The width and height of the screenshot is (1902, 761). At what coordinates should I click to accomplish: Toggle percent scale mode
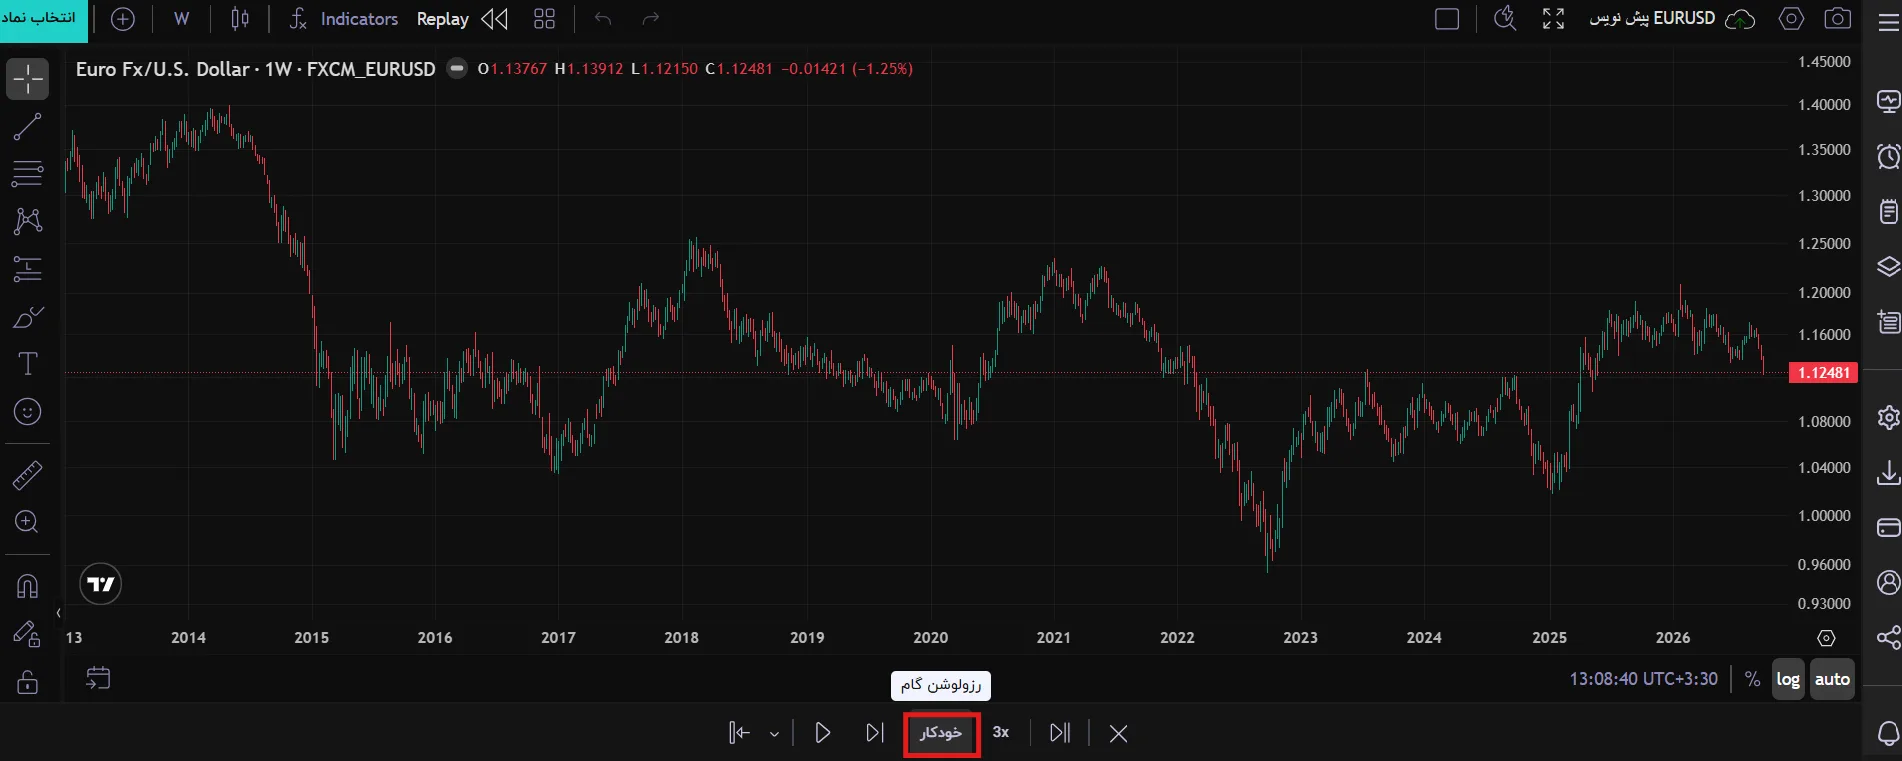(1752, 679)
